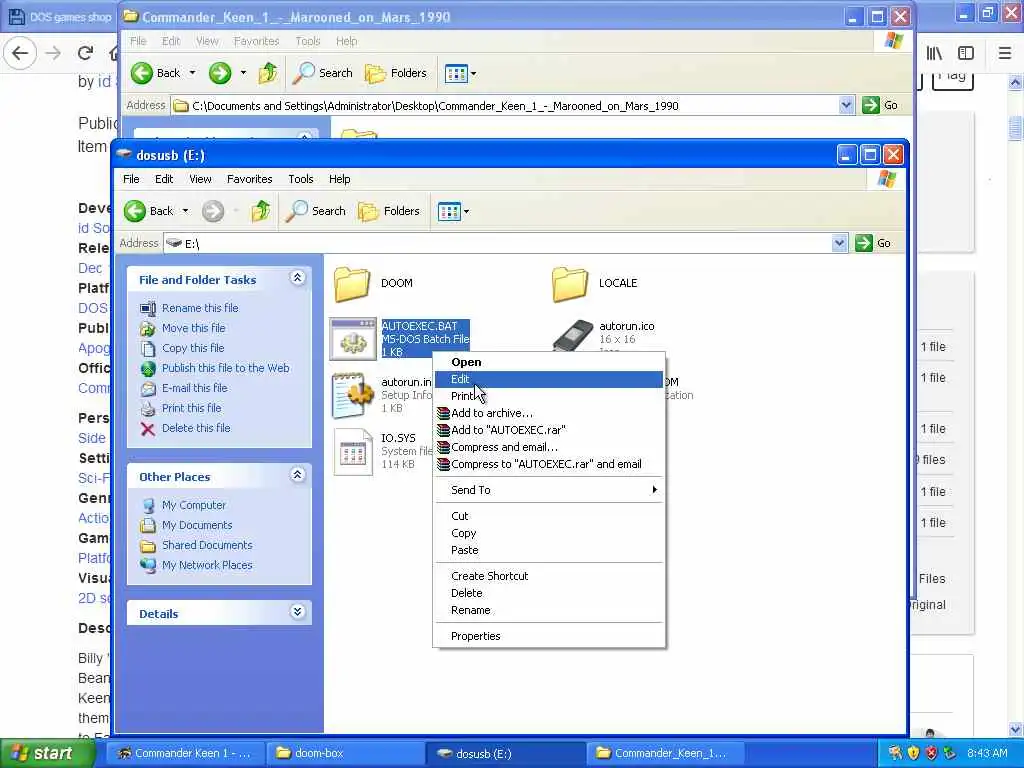Open the View menu in the dosusb window
1024x768 pixels.
point(200,179)
